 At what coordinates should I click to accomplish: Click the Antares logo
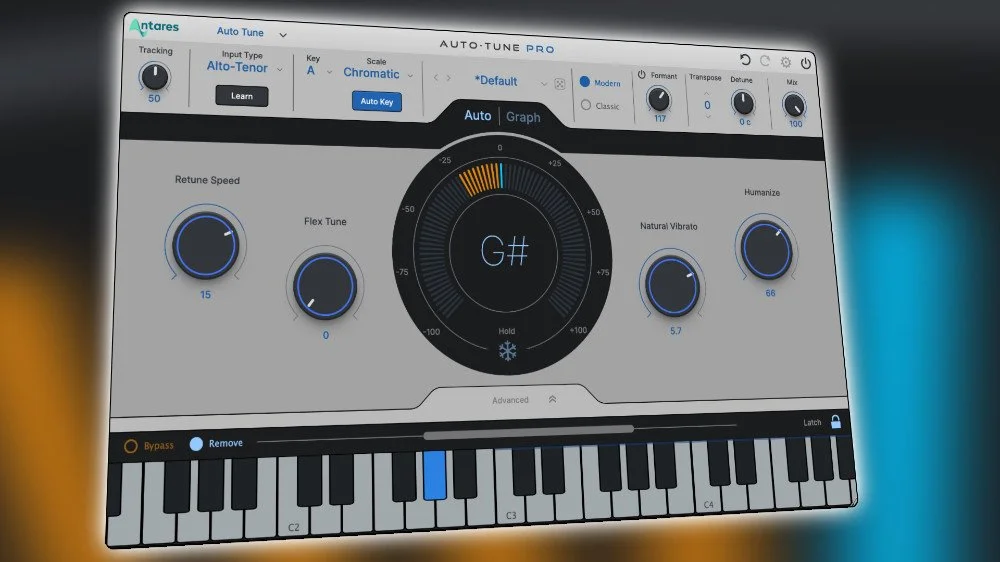pyautogui.click(x=154, y=27)
